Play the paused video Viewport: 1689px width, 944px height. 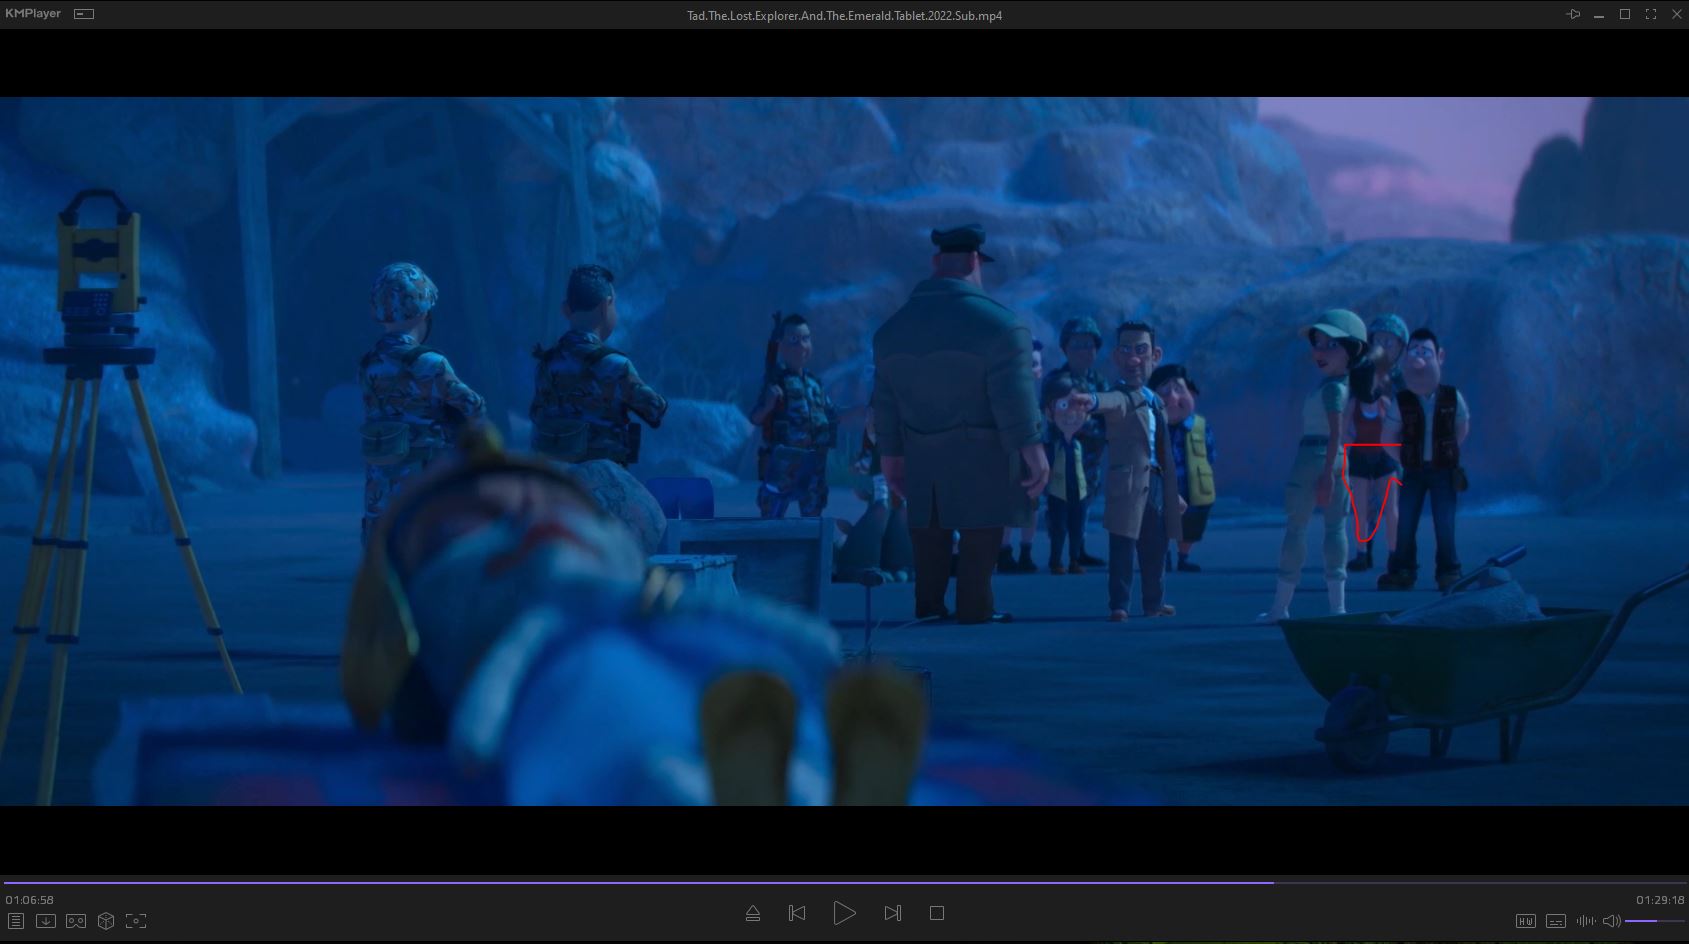(844, 913)
